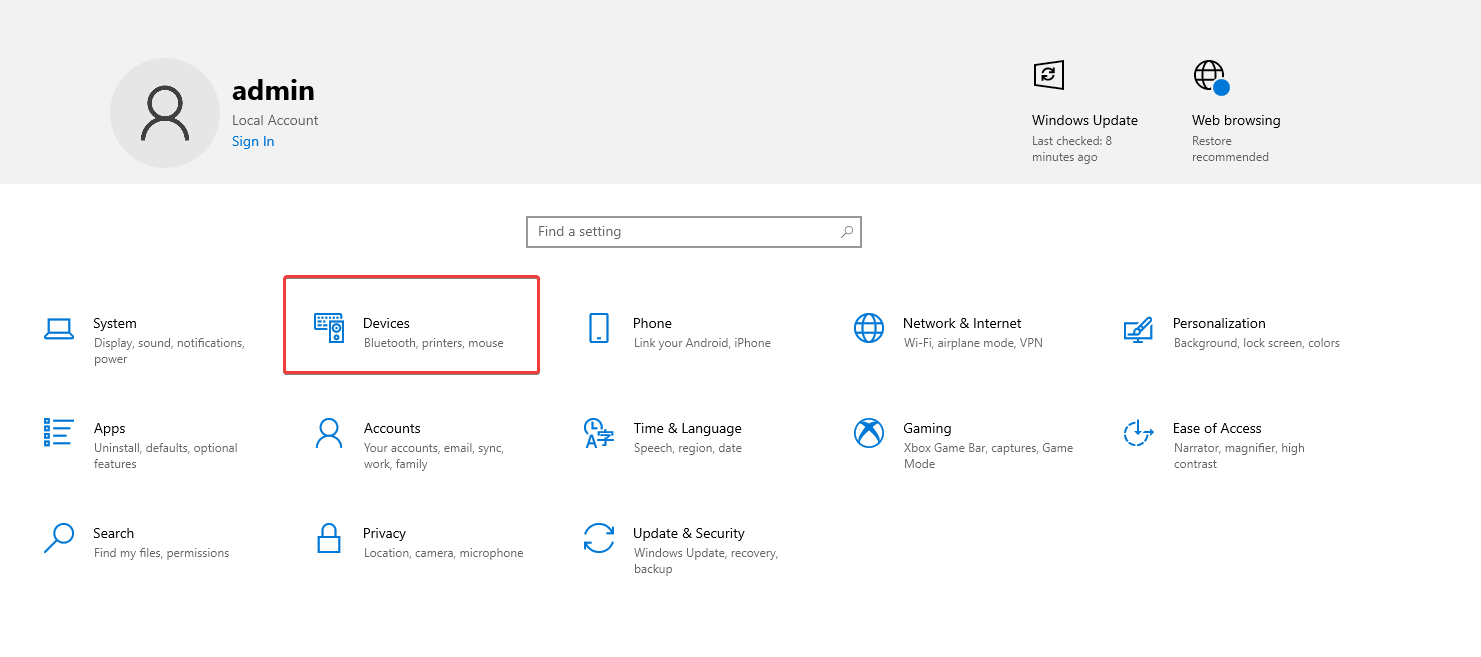This screenshot has width=1481, height=657.
Task: Open Windows Update status shortcut
Action: pos(1049,76)
